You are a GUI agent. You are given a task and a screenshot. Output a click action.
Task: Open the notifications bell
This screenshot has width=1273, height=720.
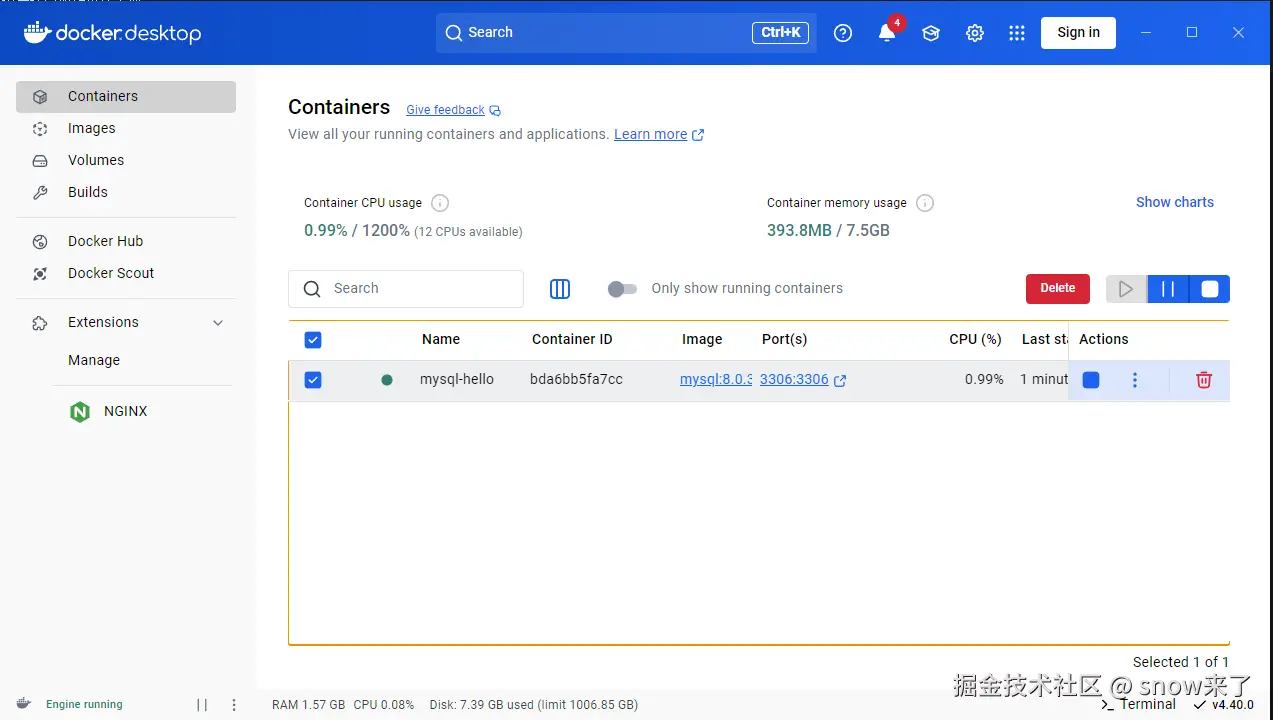pyautogui.click(x=887, y=33)
